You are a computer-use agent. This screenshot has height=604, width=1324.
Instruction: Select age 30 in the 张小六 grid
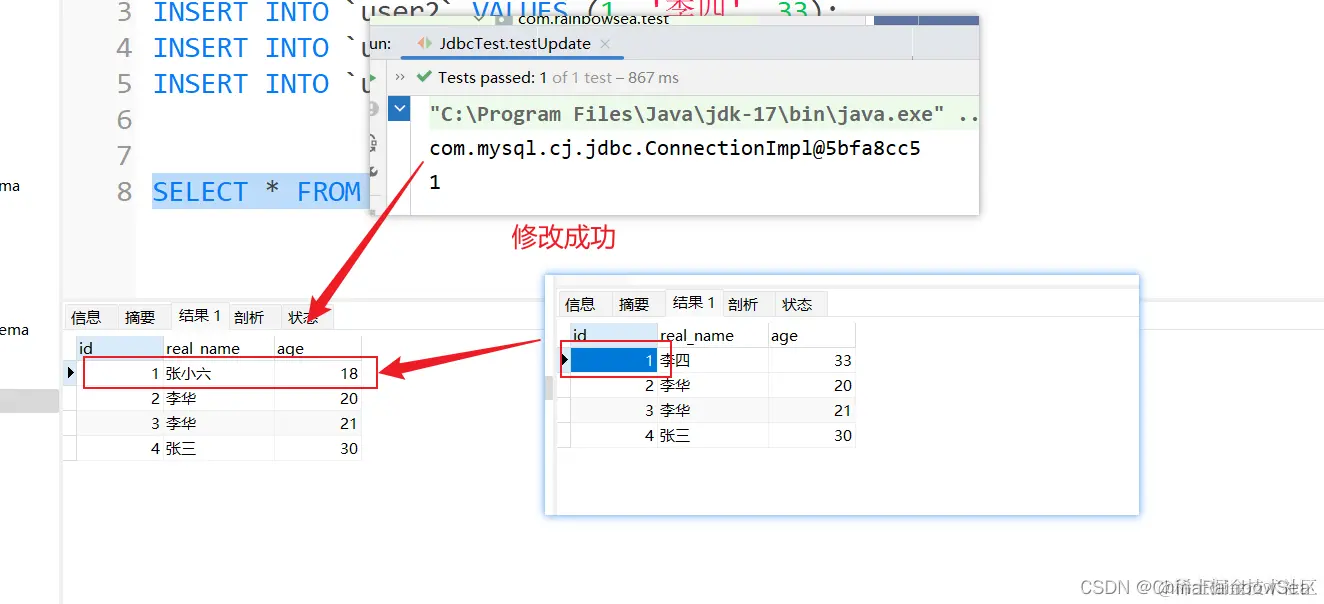(318, 448)
